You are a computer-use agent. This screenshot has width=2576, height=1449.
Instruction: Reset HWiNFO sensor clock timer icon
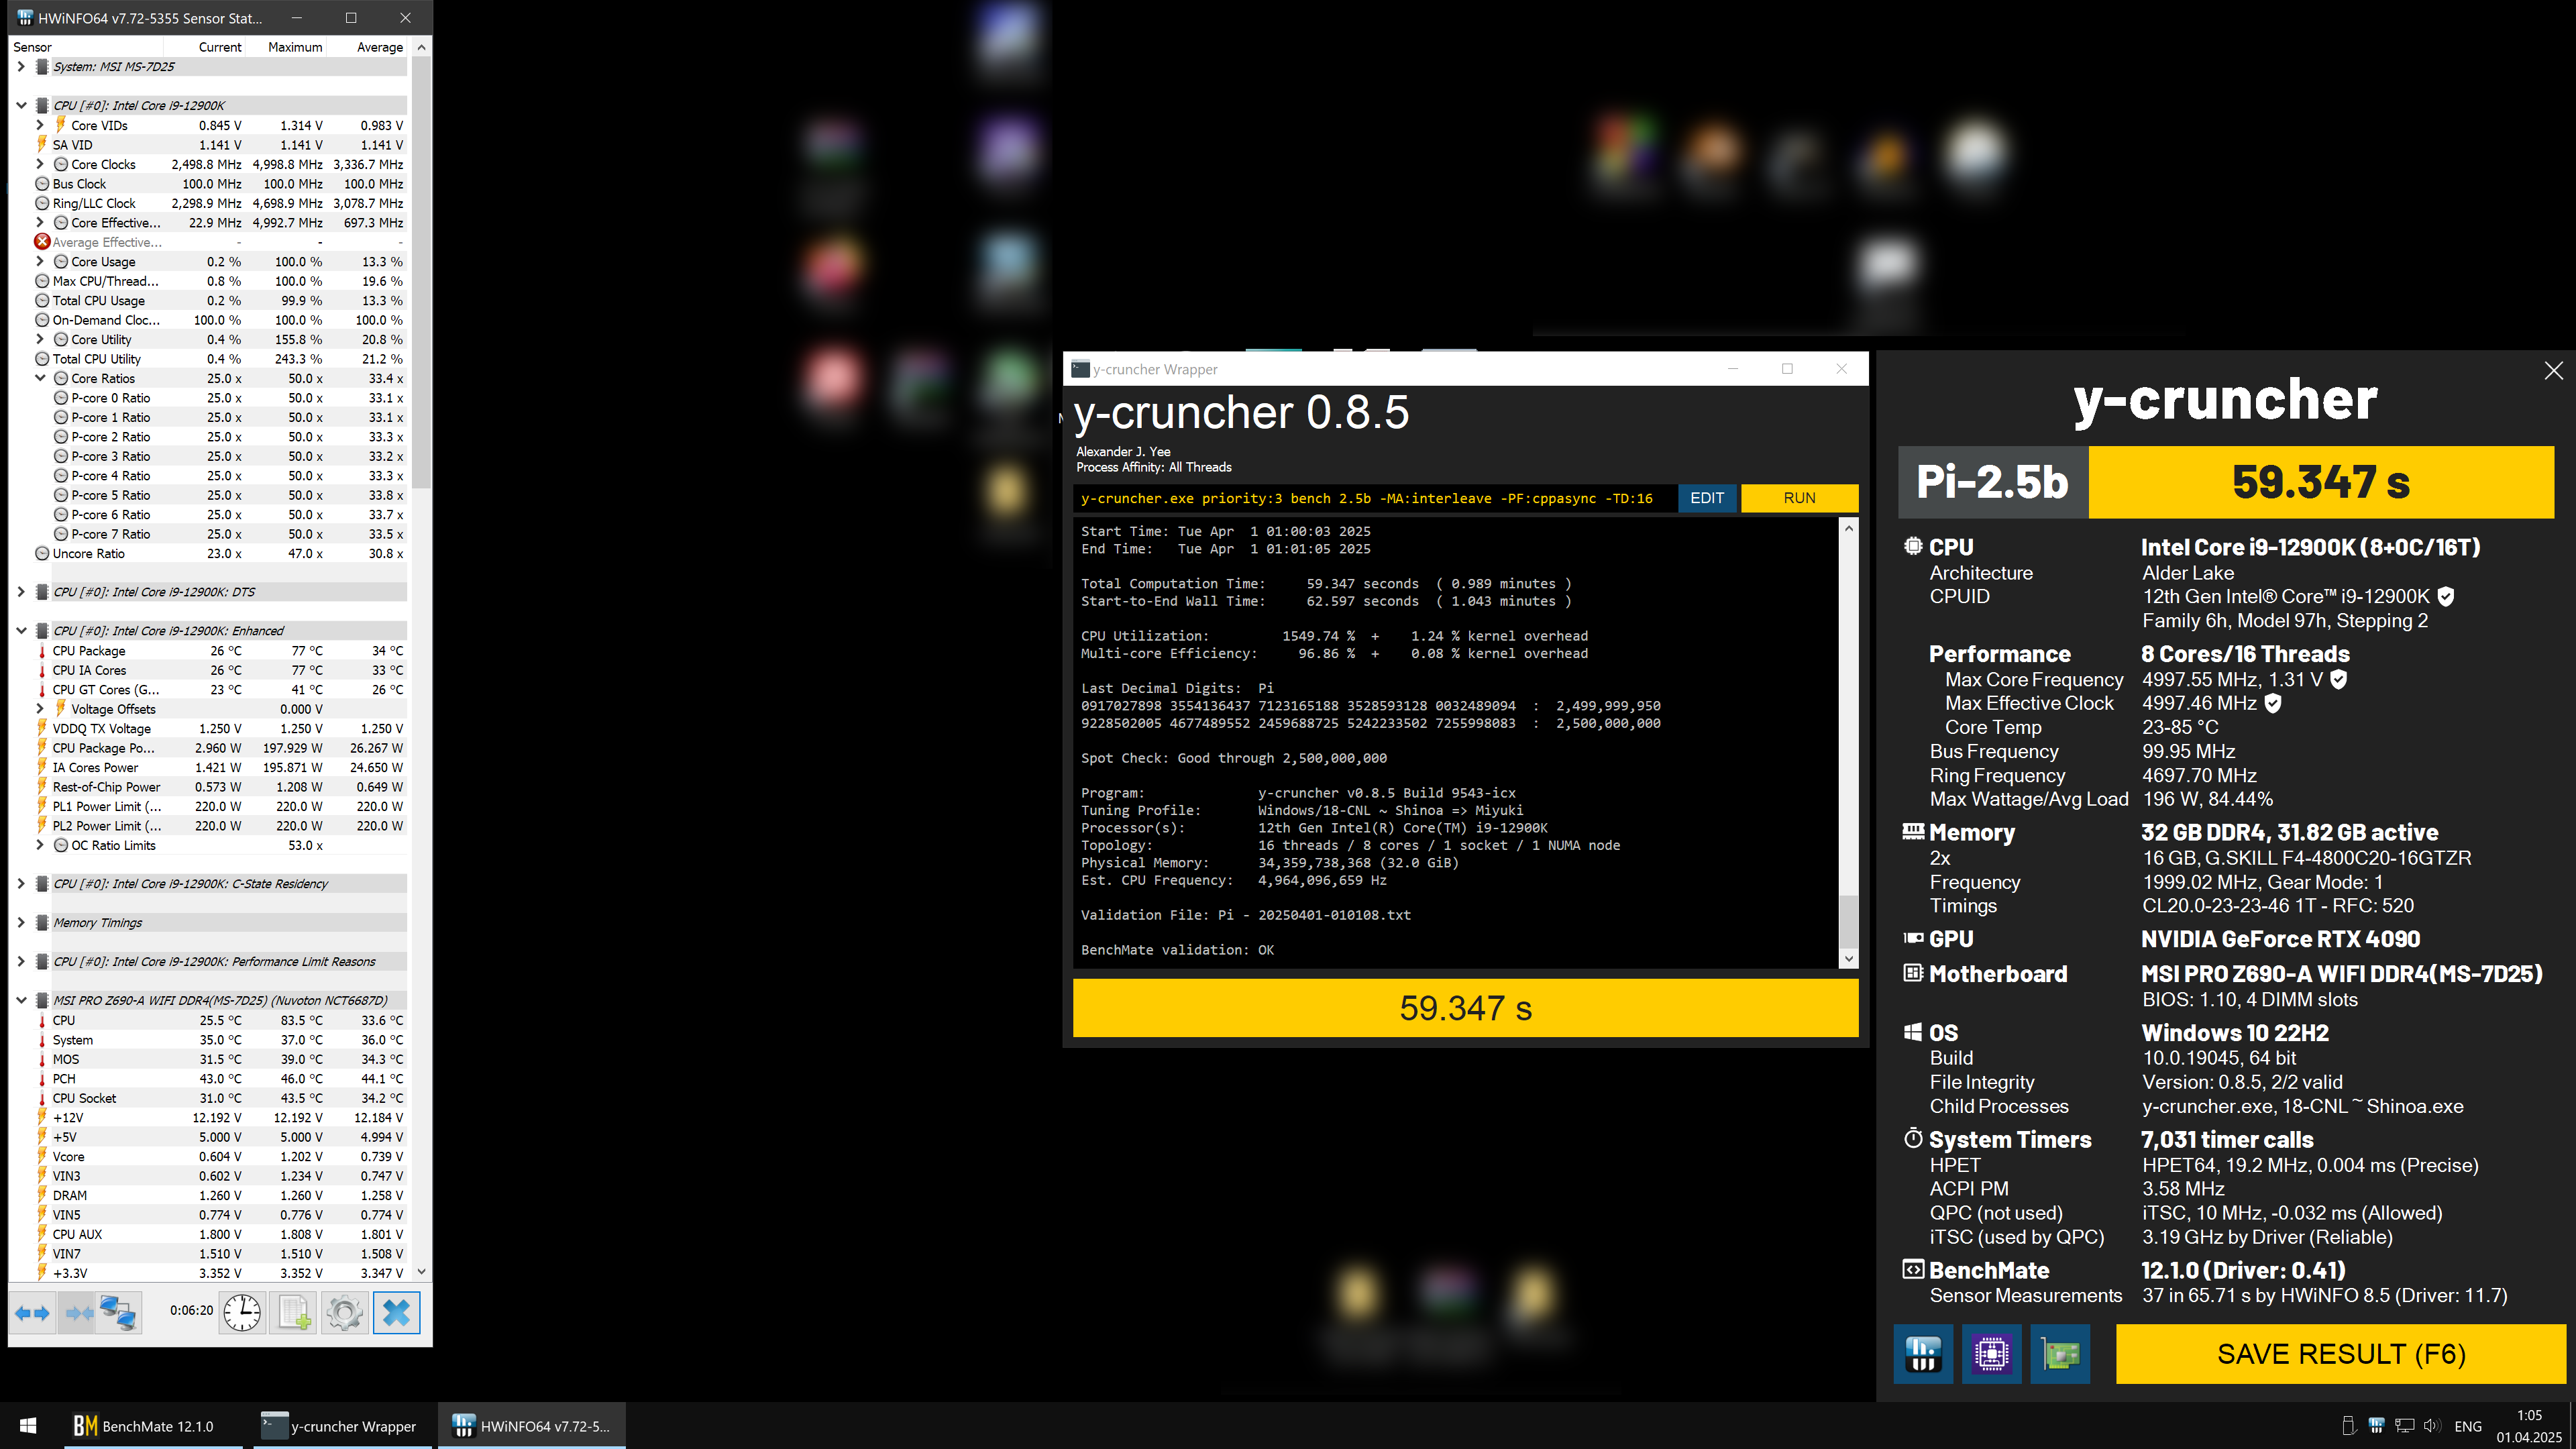pos(242,1312)
